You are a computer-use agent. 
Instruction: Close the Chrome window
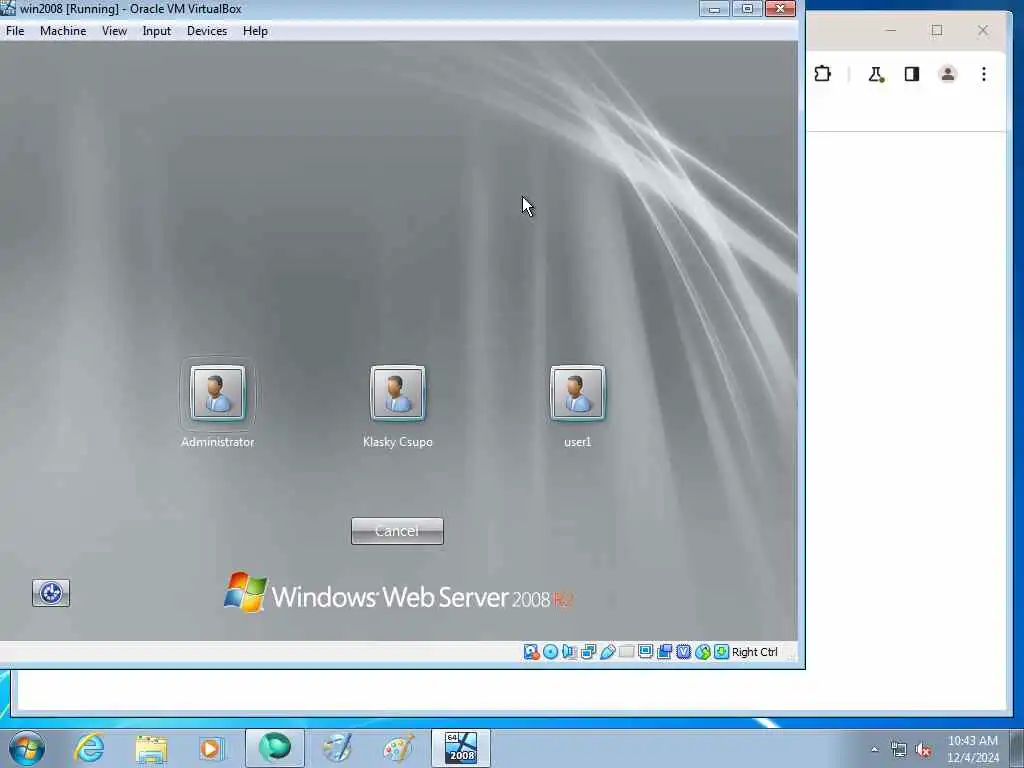click(x=982, y=30)
